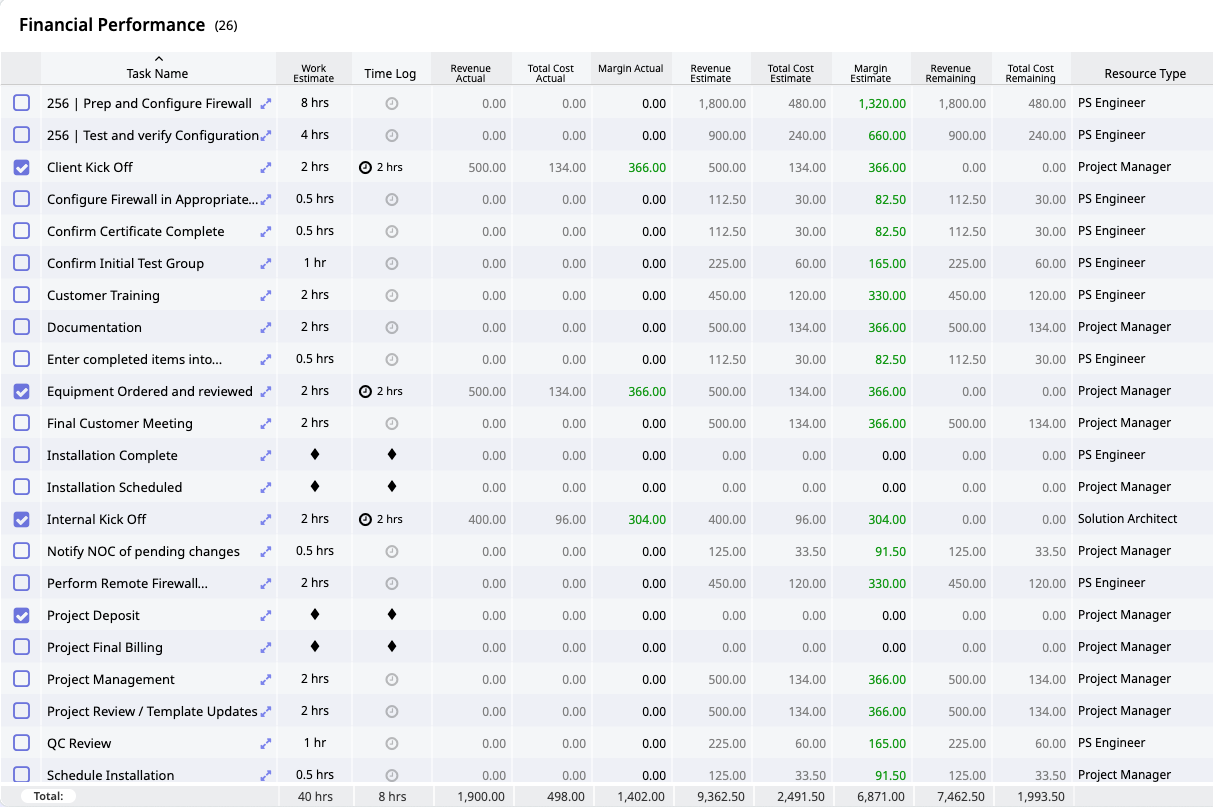The width and height of the screenshot is (1213, 807).
Task: Open Project Review / Template Updates task
Action: (152, 712)
